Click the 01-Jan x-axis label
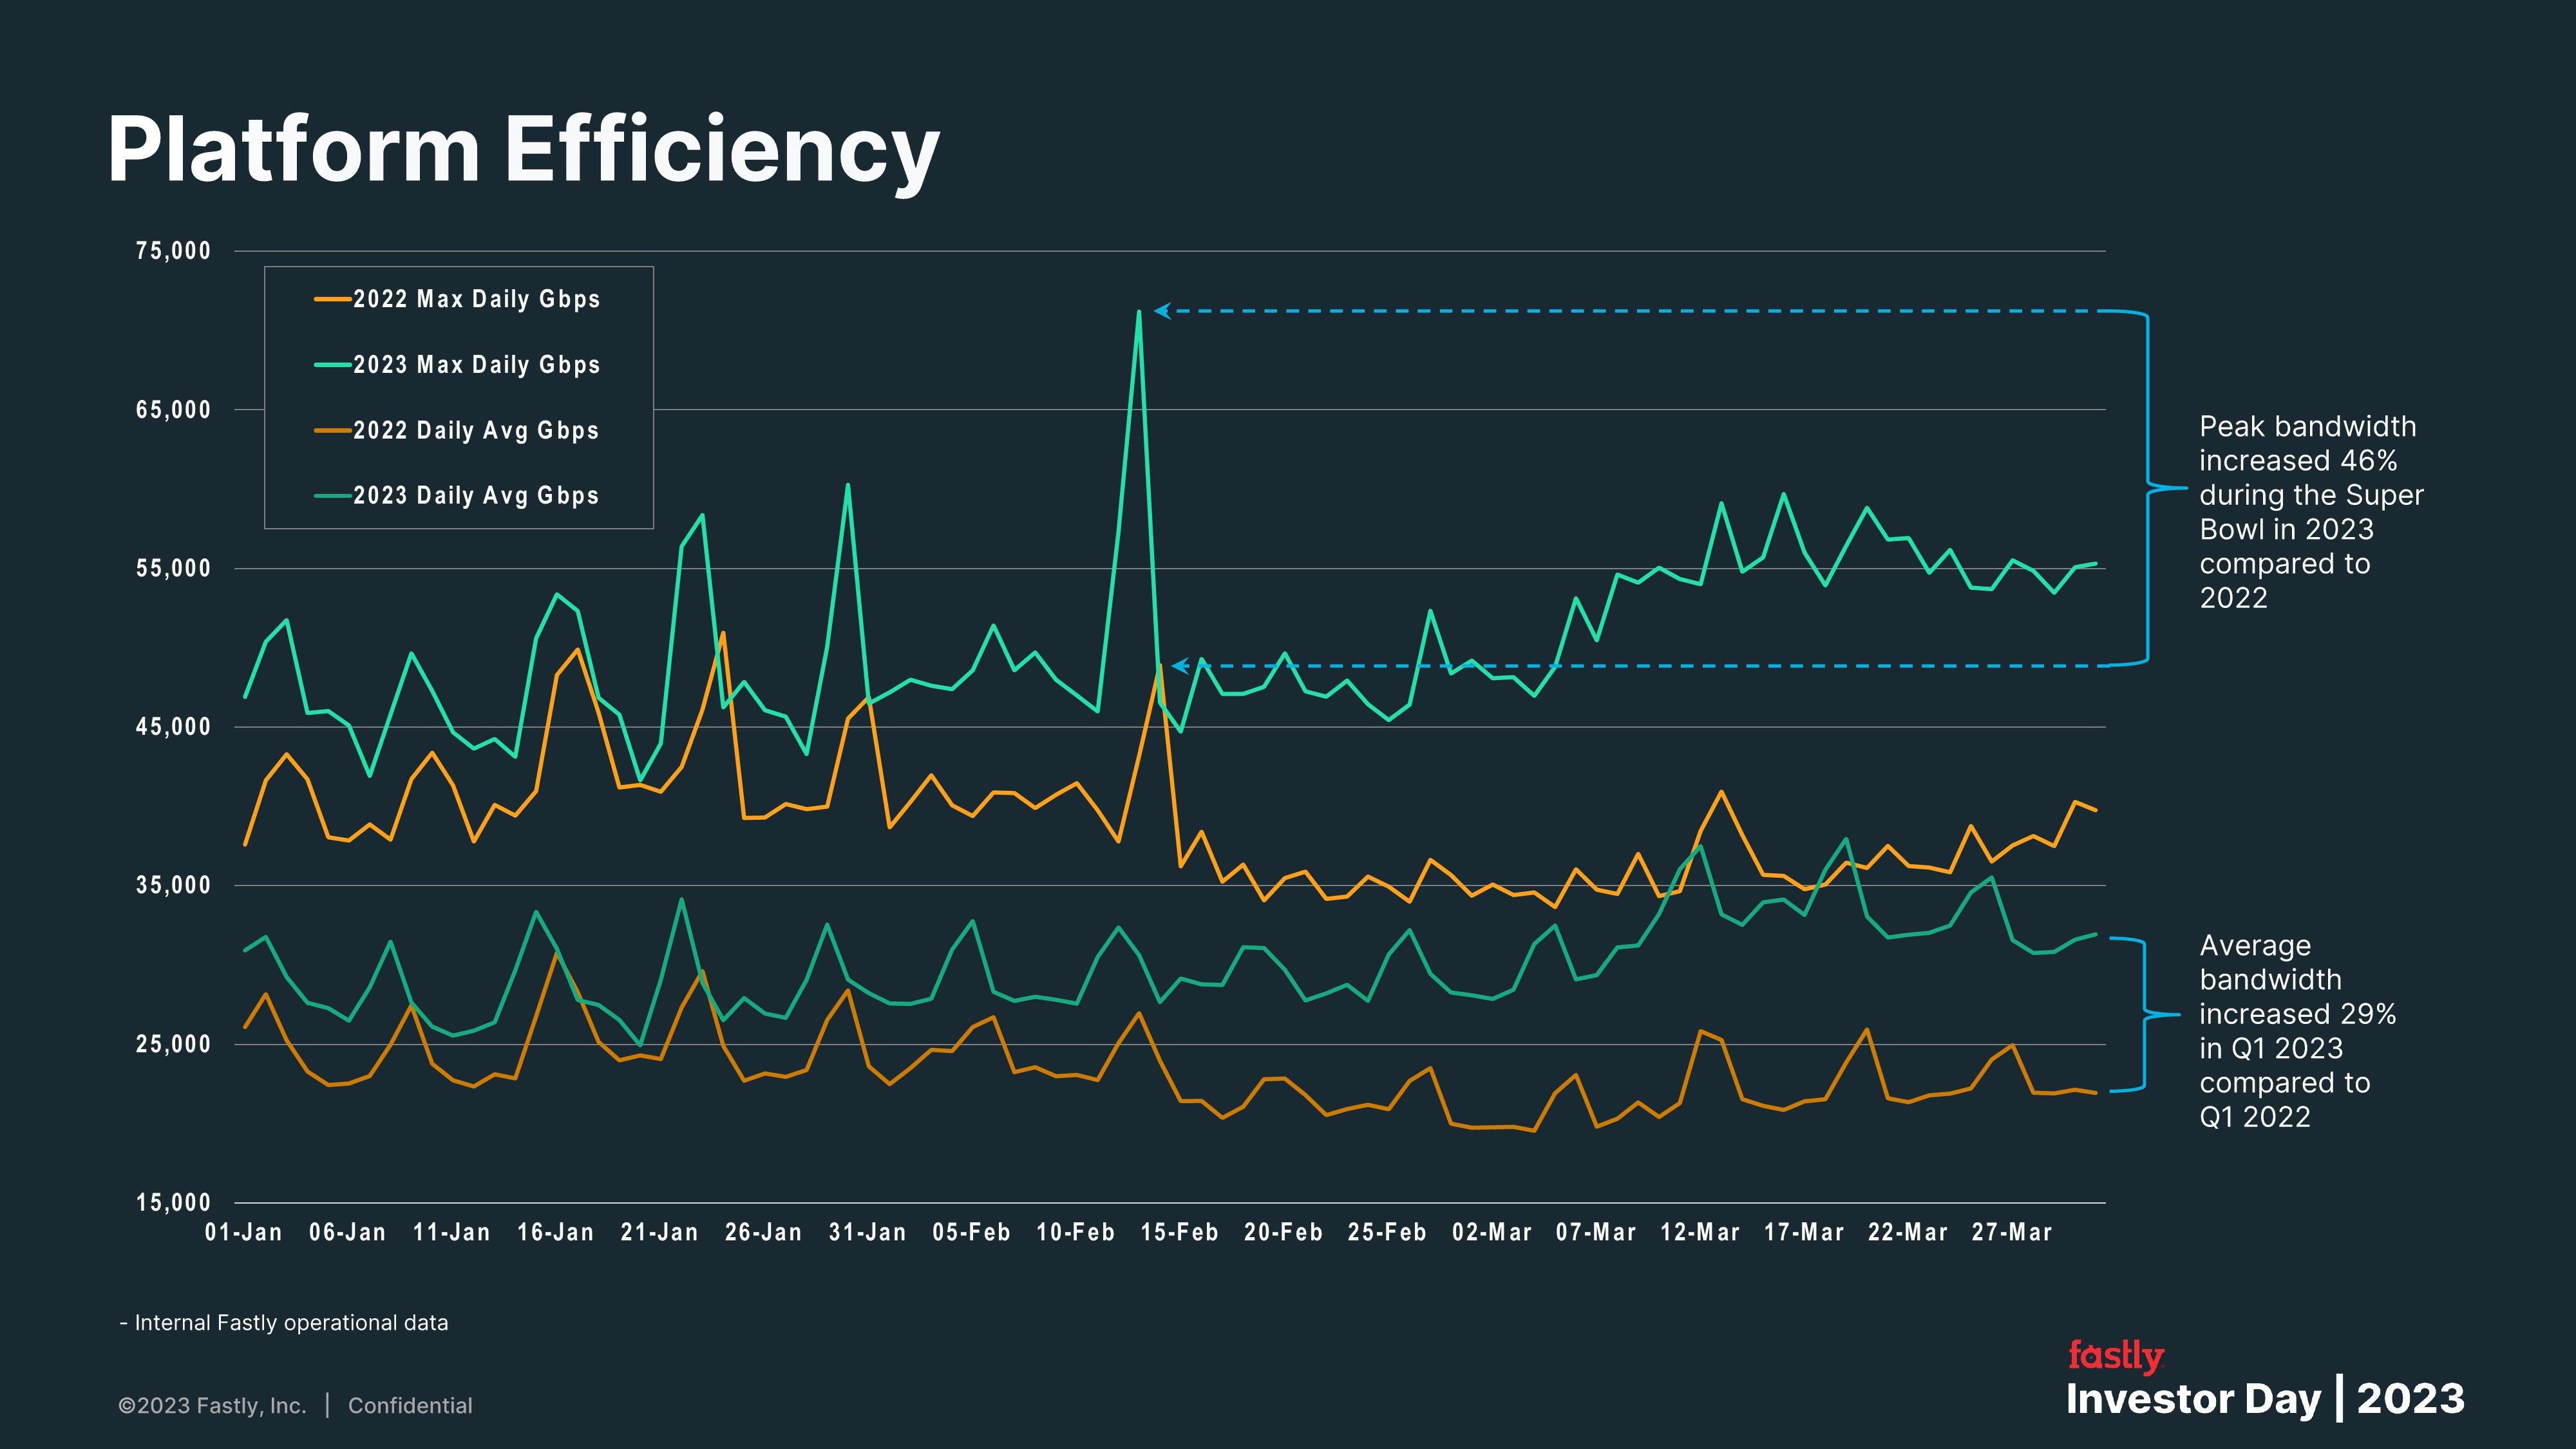This screenshot has height=1449, width=2576. point(244,1232)
